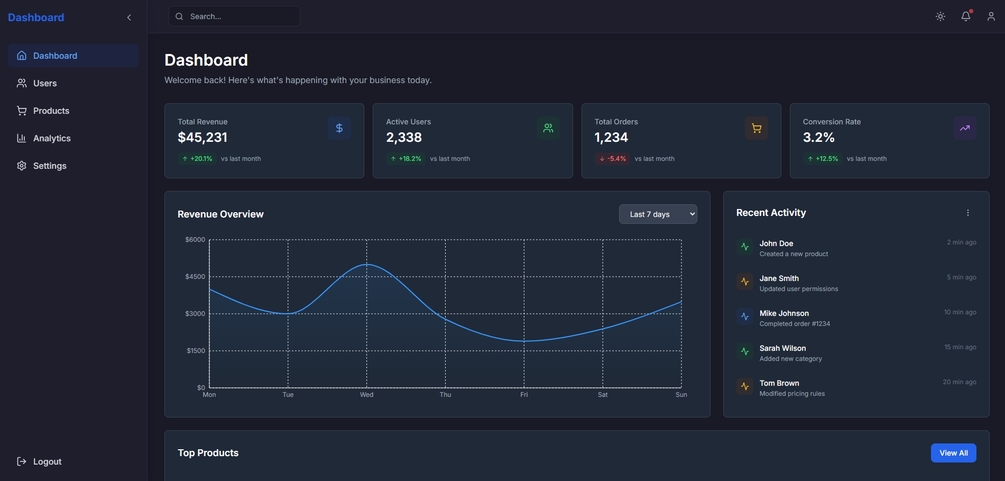
Task: Open the Products sidebar page
Action: (73, 111)
